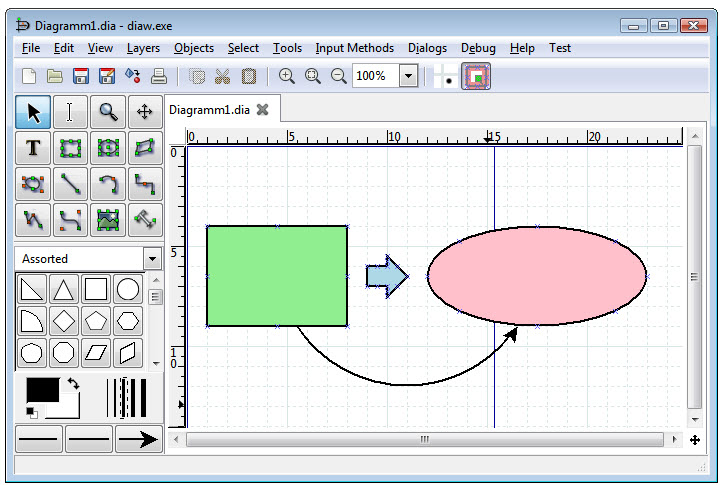The width and height of the screenshot is (727, 485).
Task: Open the Select menu
Action: [x=243, y=48]
